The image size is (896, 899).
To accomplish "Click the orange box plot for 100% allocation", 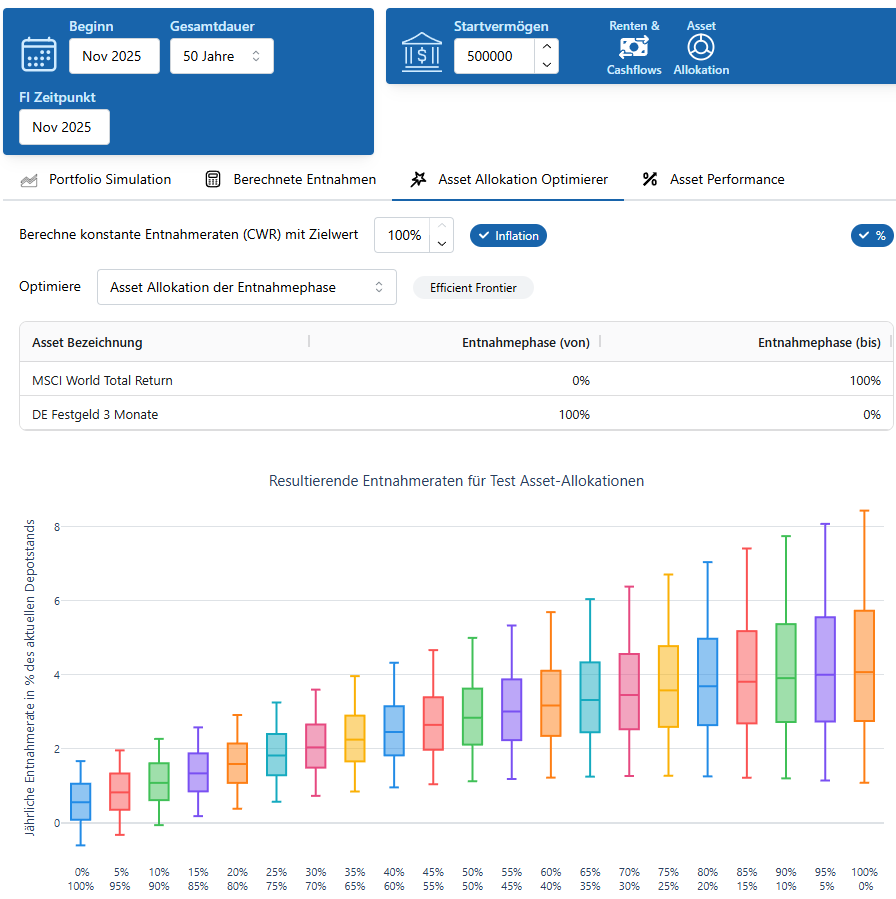I will point(864,665).
